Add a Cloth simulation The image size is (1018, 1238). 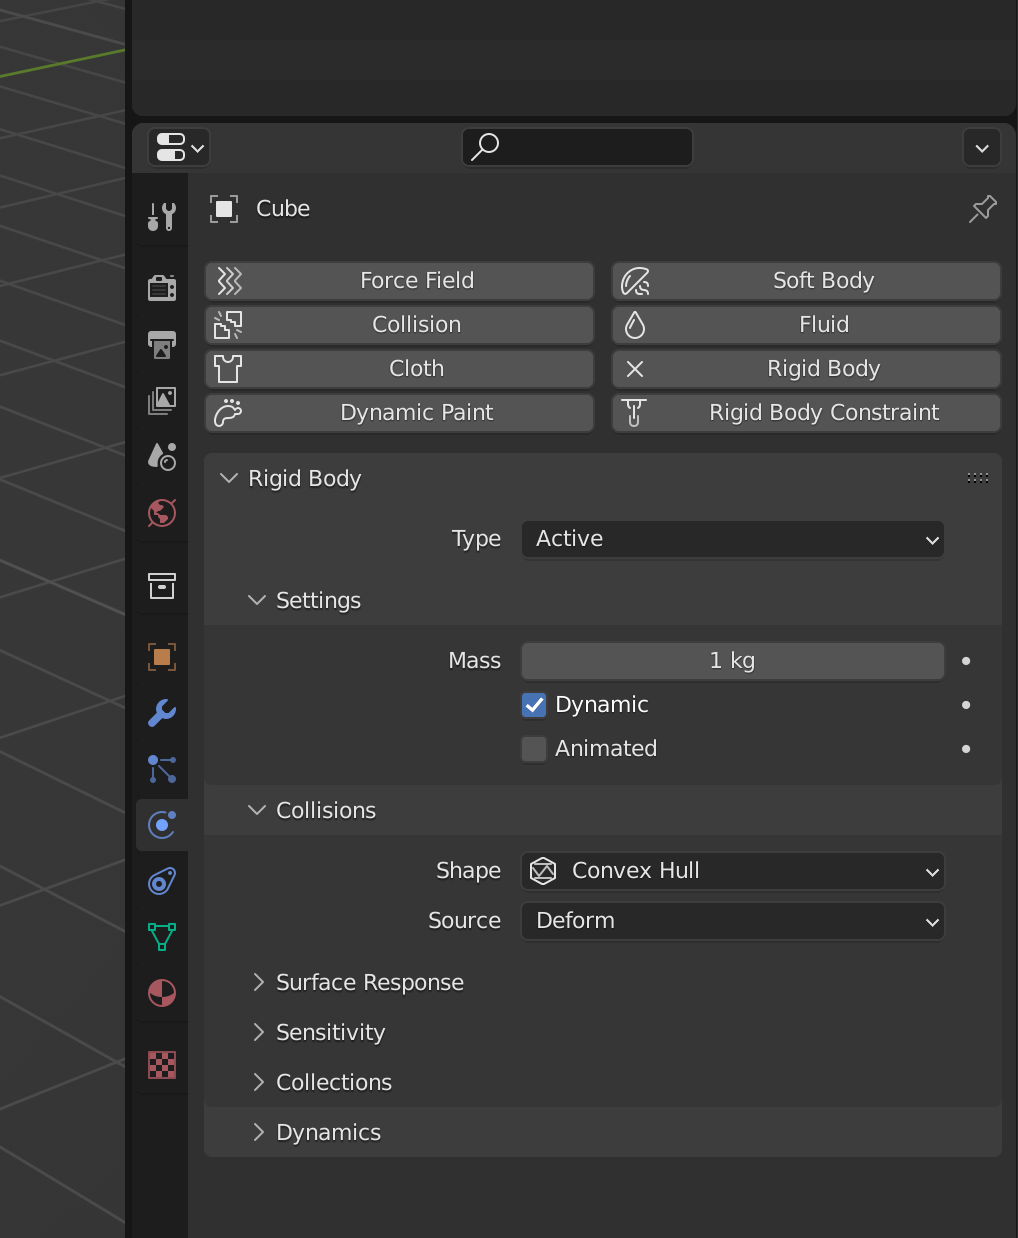click(399, 369)
